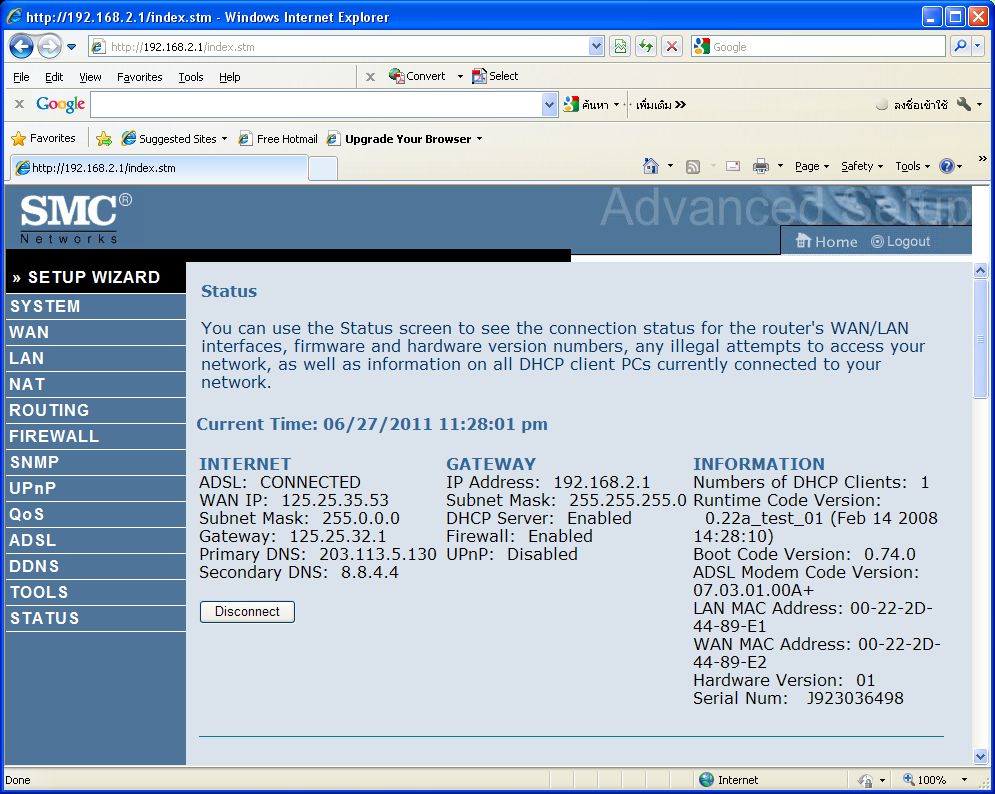Click the Logout link in router header
This screenshot has height=794, width=995.
coord(900,241)
